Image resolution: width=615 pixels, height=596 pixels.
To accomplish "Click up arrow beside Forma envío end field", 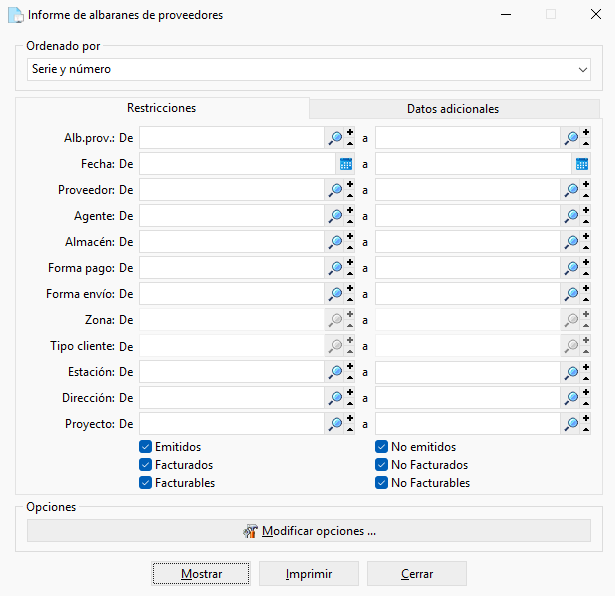I will [586, 300].
